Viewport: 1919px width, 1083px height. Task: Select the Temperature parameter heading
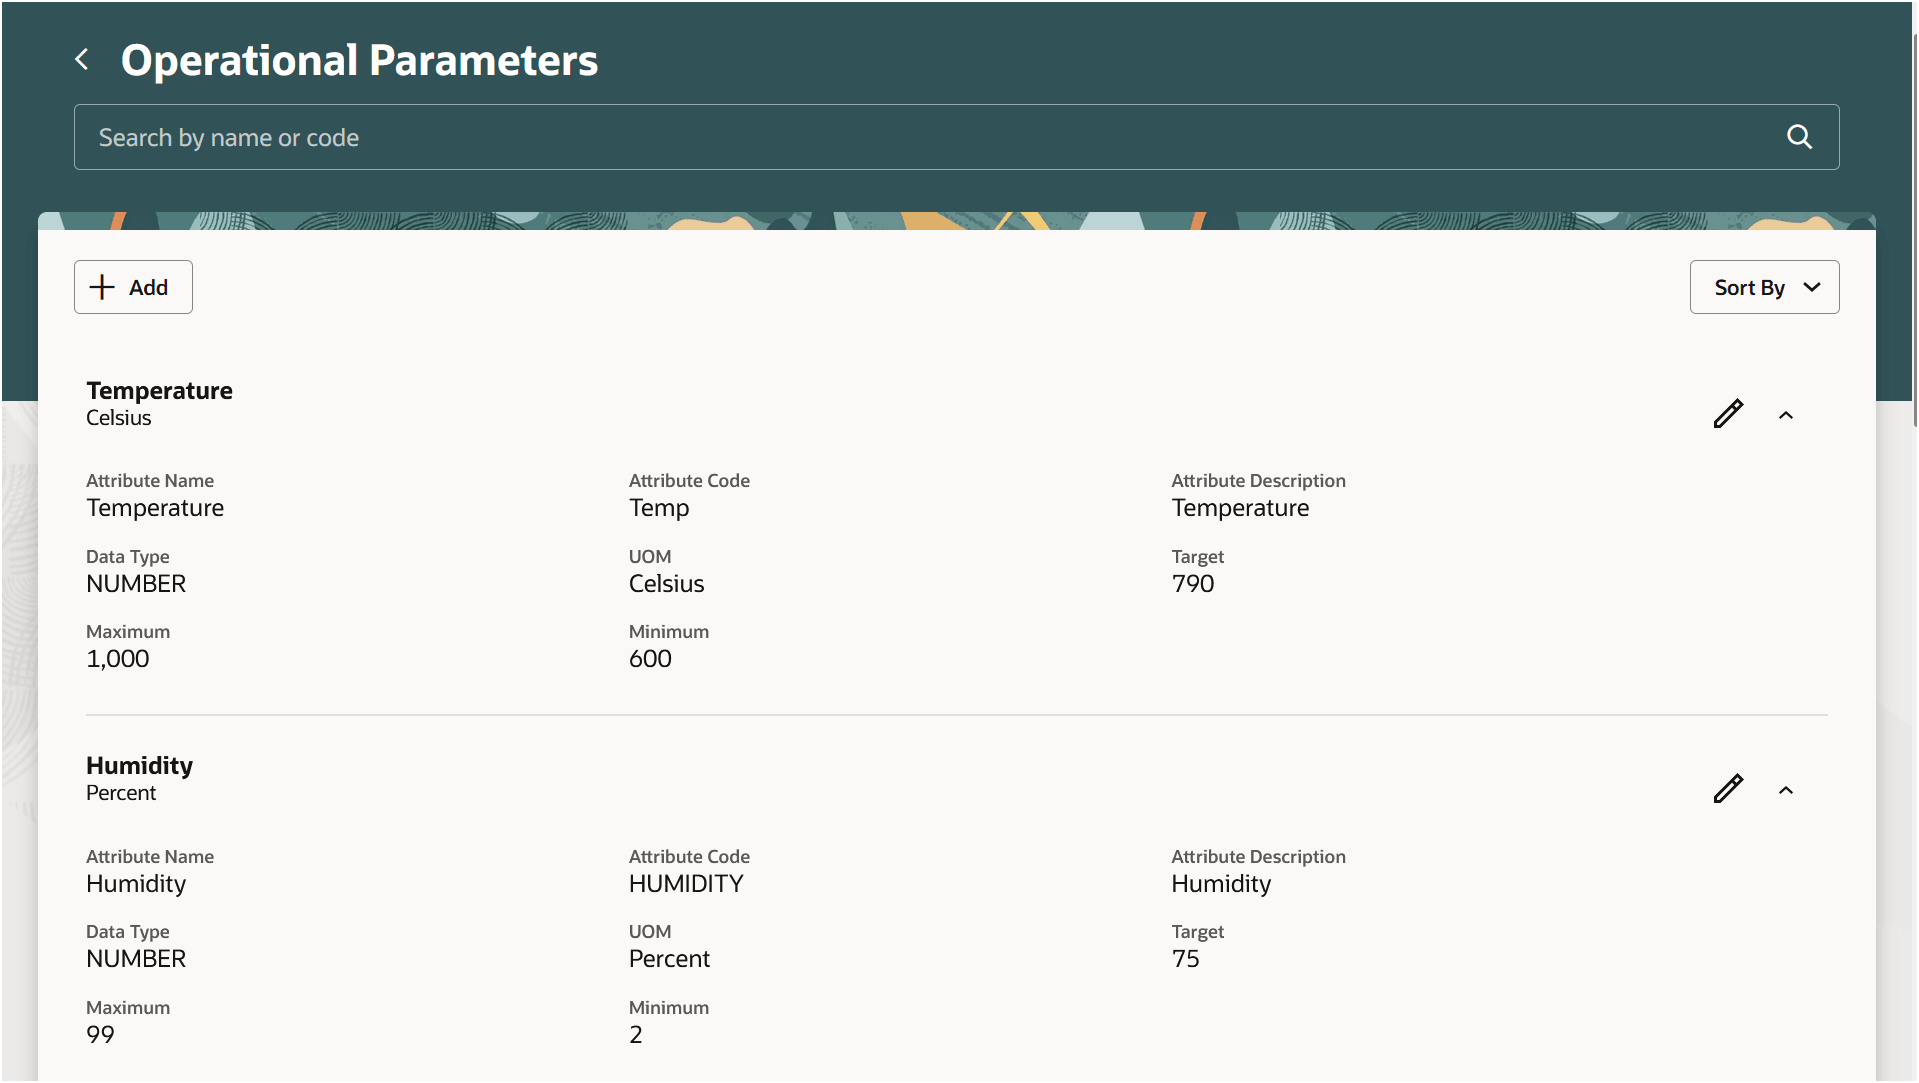[x=159, y=390]
